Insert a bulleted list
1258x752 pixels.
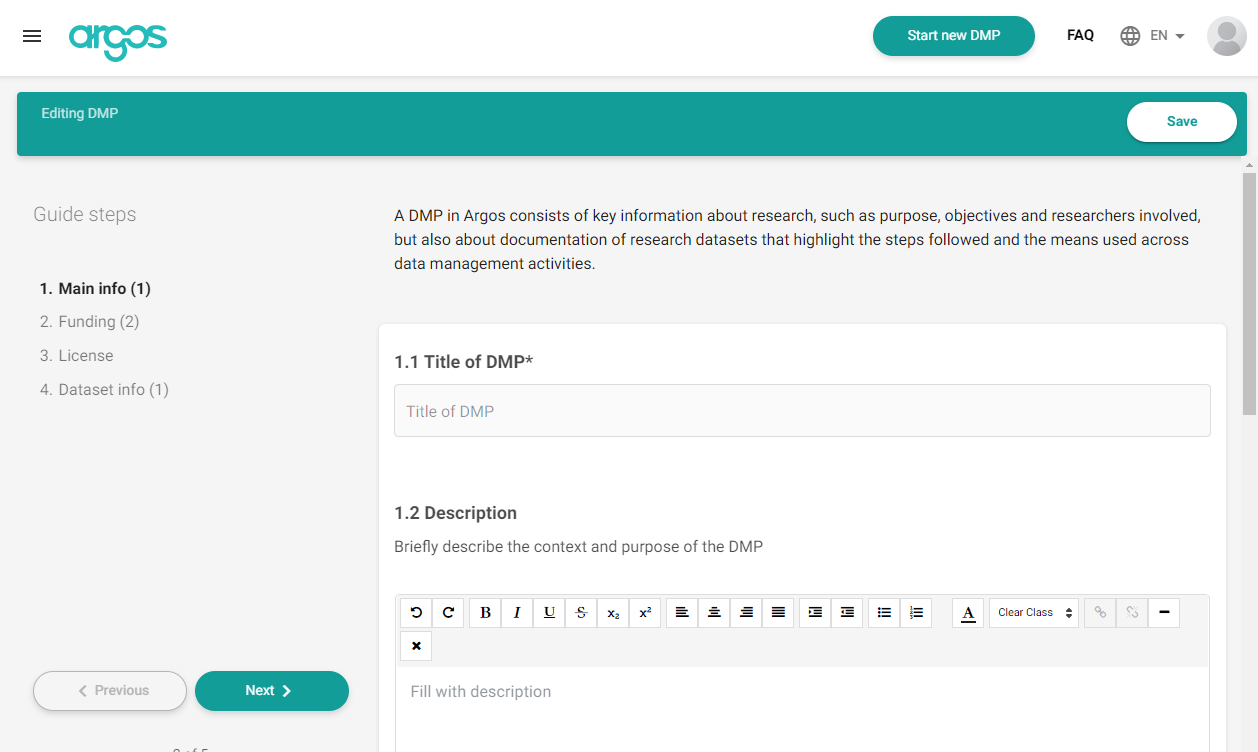(884, 612)
